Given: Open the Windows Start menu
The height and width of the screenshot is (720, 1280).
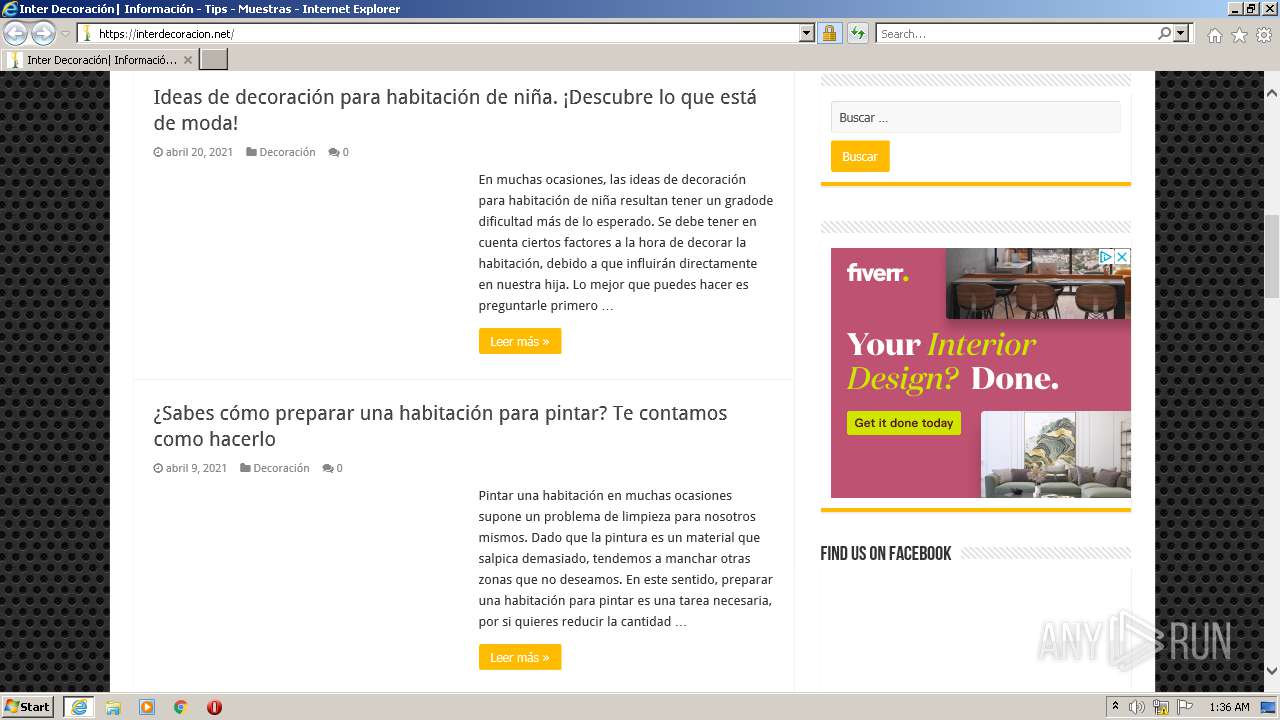Looking at the screenshot, I should 28,706.
